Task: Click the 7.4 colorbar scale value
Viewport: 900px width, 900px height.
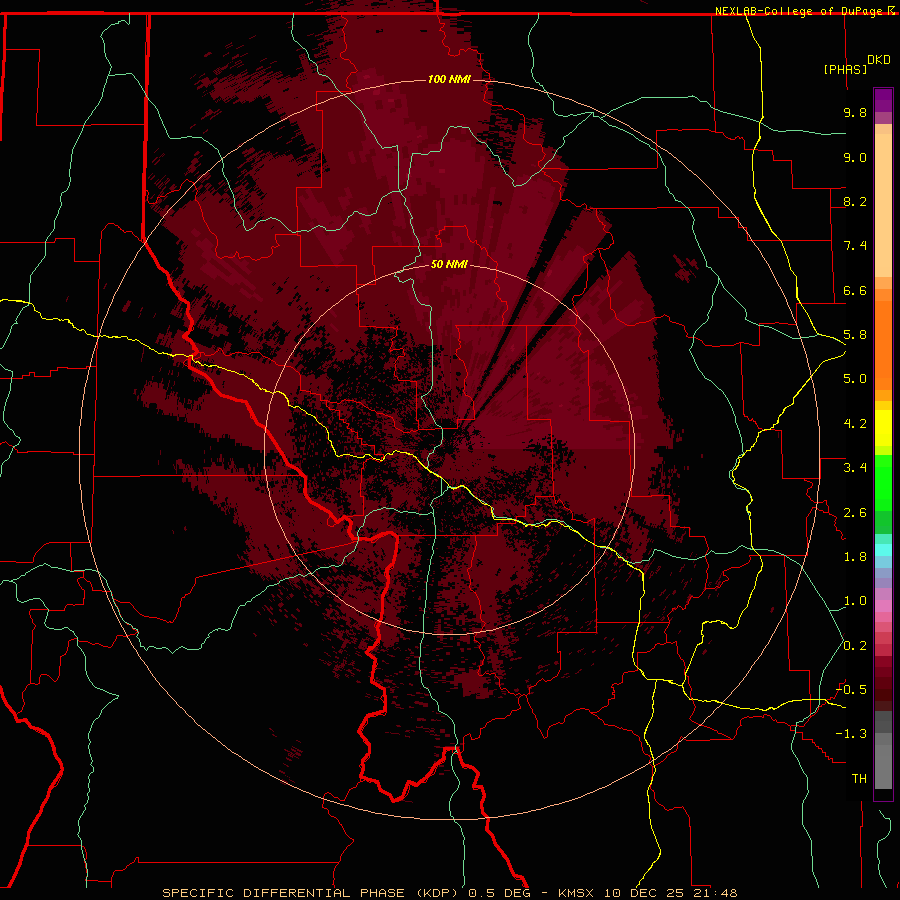Action: coord(855,246)
